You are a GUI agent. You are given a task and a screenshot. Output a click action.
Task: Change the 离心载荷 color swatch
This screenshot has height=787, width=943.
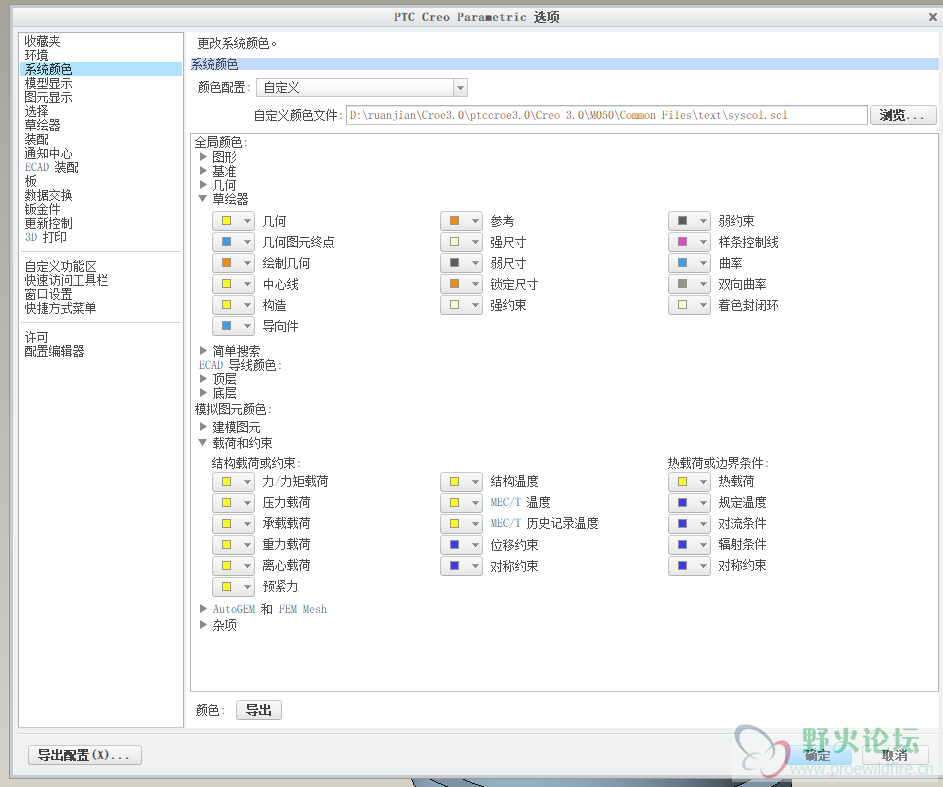click(x=233, y=566)
